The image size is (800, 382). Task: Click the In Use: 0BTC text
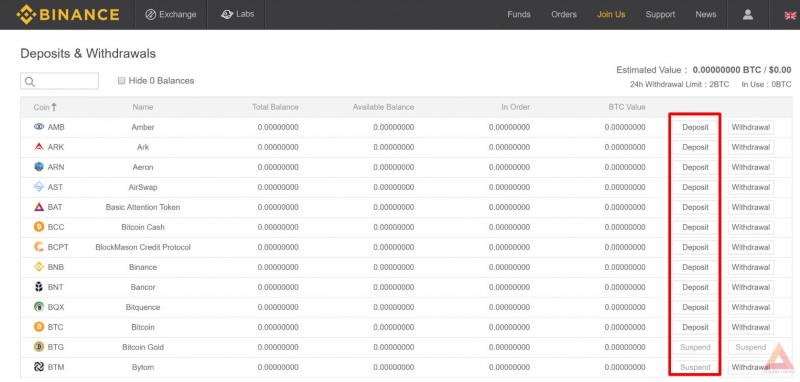coord(766,85)
